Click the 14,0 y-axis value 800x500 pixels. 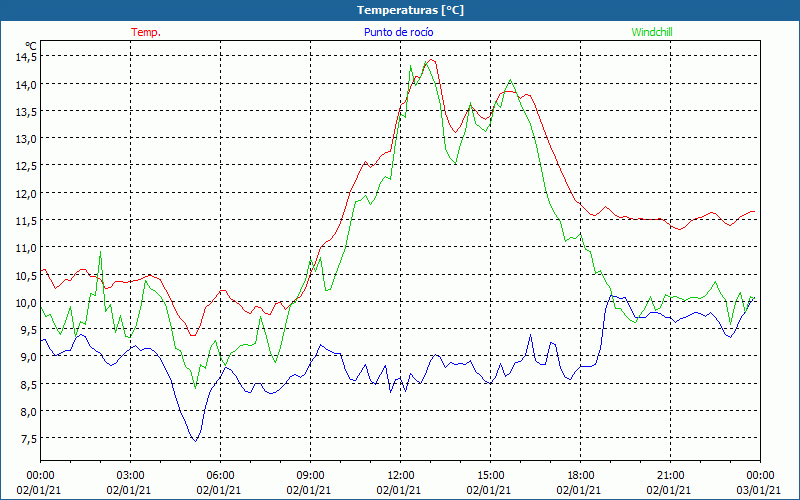coord(26,85)
